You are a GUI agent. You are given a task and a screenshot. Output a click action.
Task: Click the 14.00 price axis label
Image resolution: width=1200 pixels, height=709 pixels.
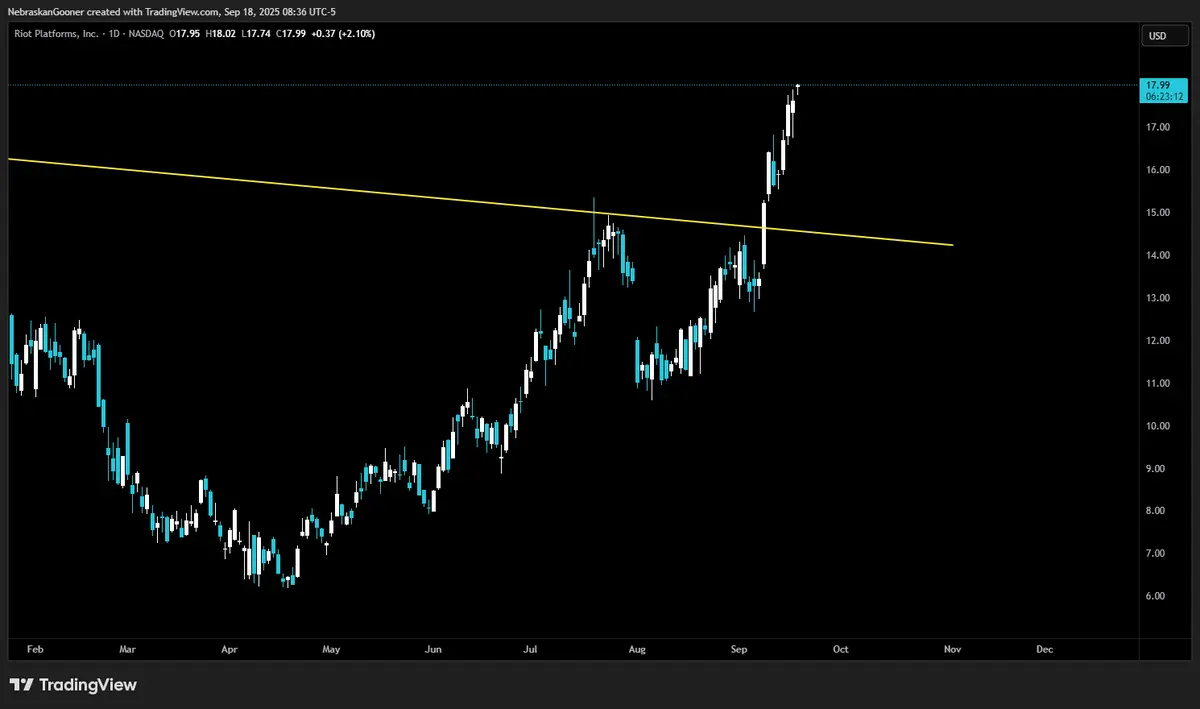(1158, 255)
